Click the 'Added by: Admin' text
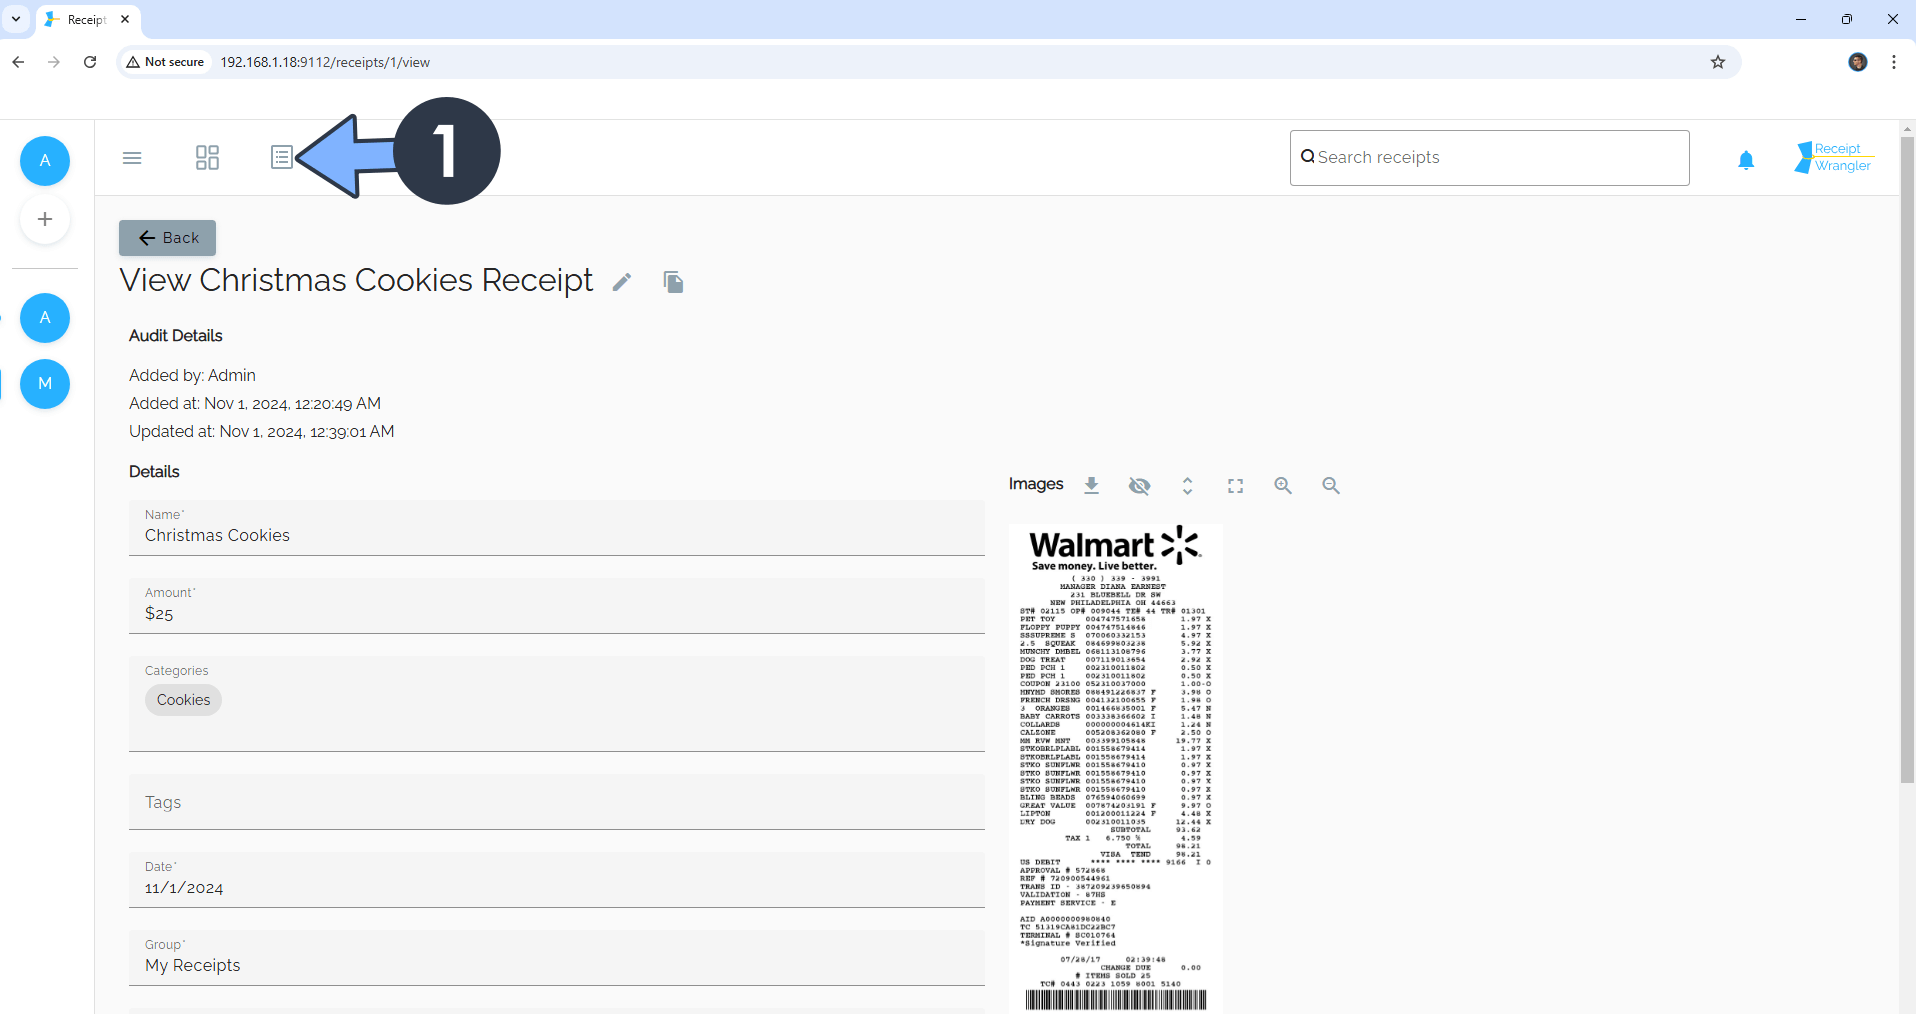Viewport: 1916px width, 1014px height. point(192,375)
